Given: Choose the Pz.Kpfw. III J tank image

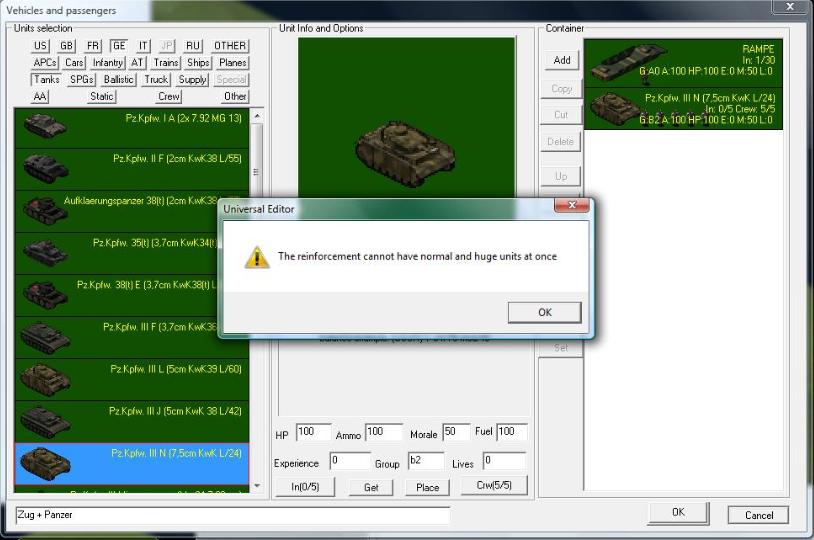Looking at the screenshot, I should click(45, 422).
